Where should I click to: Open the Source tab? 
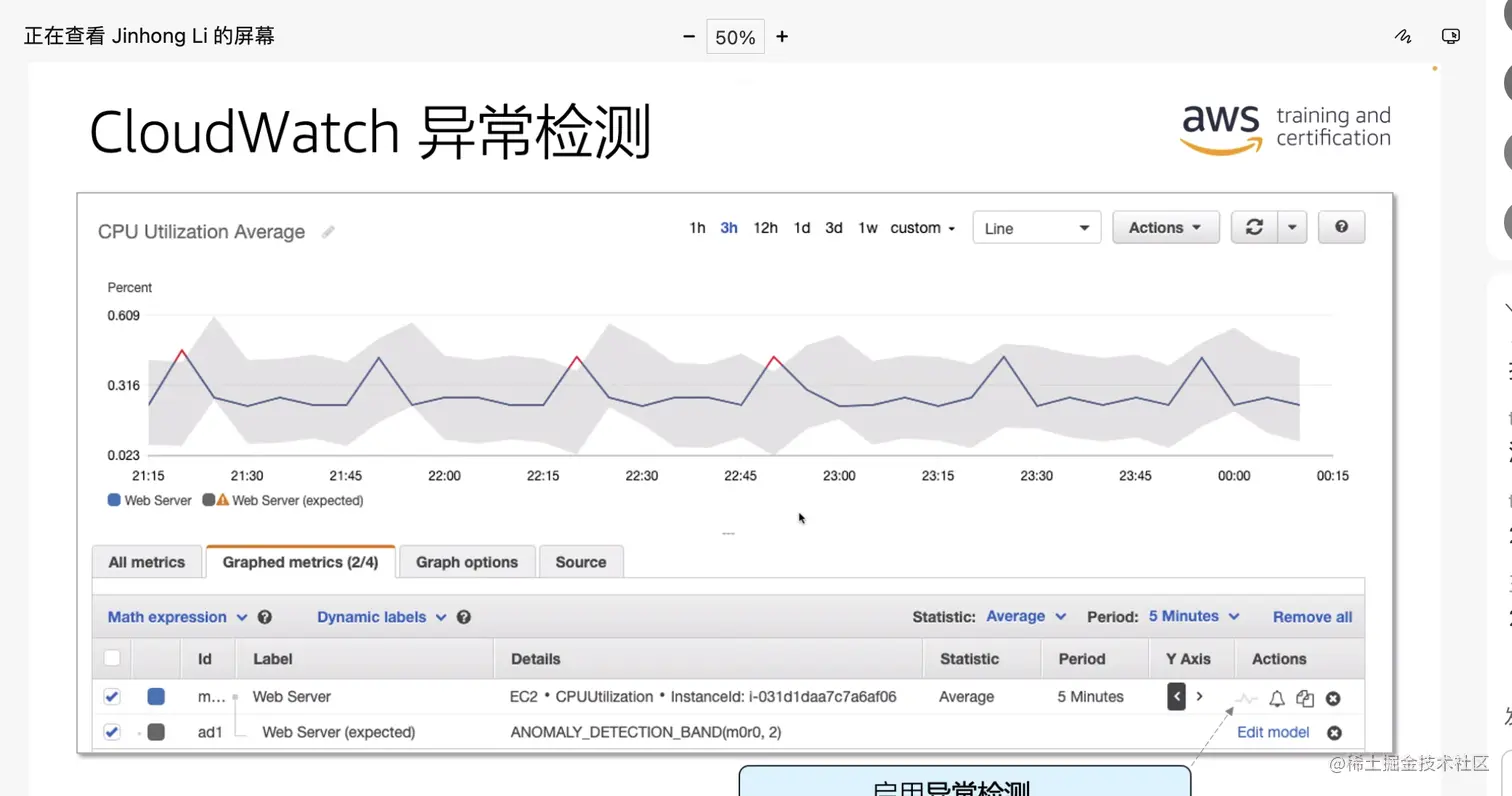(581, 562)
